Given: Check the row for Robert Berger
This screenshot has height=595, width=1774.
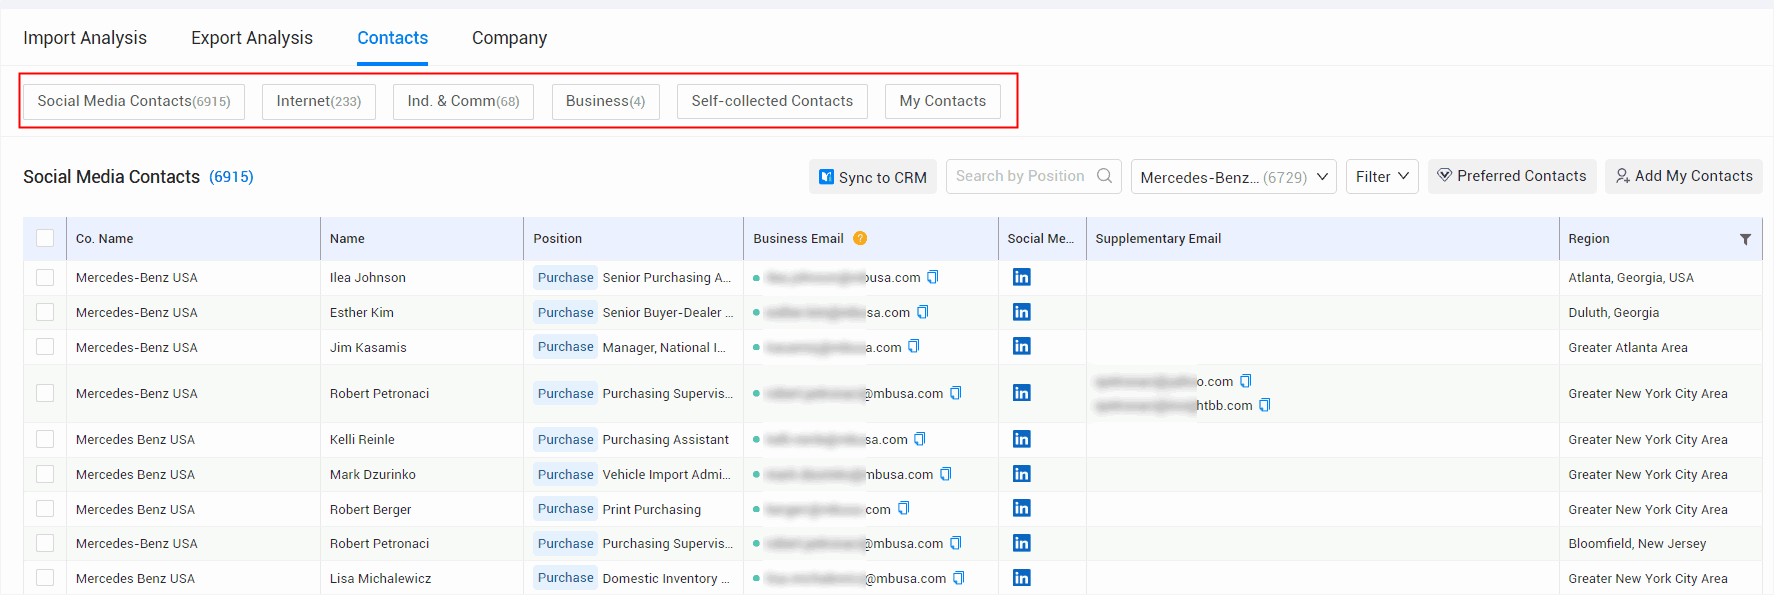Looking at the screenshot, I should [45, 508].
